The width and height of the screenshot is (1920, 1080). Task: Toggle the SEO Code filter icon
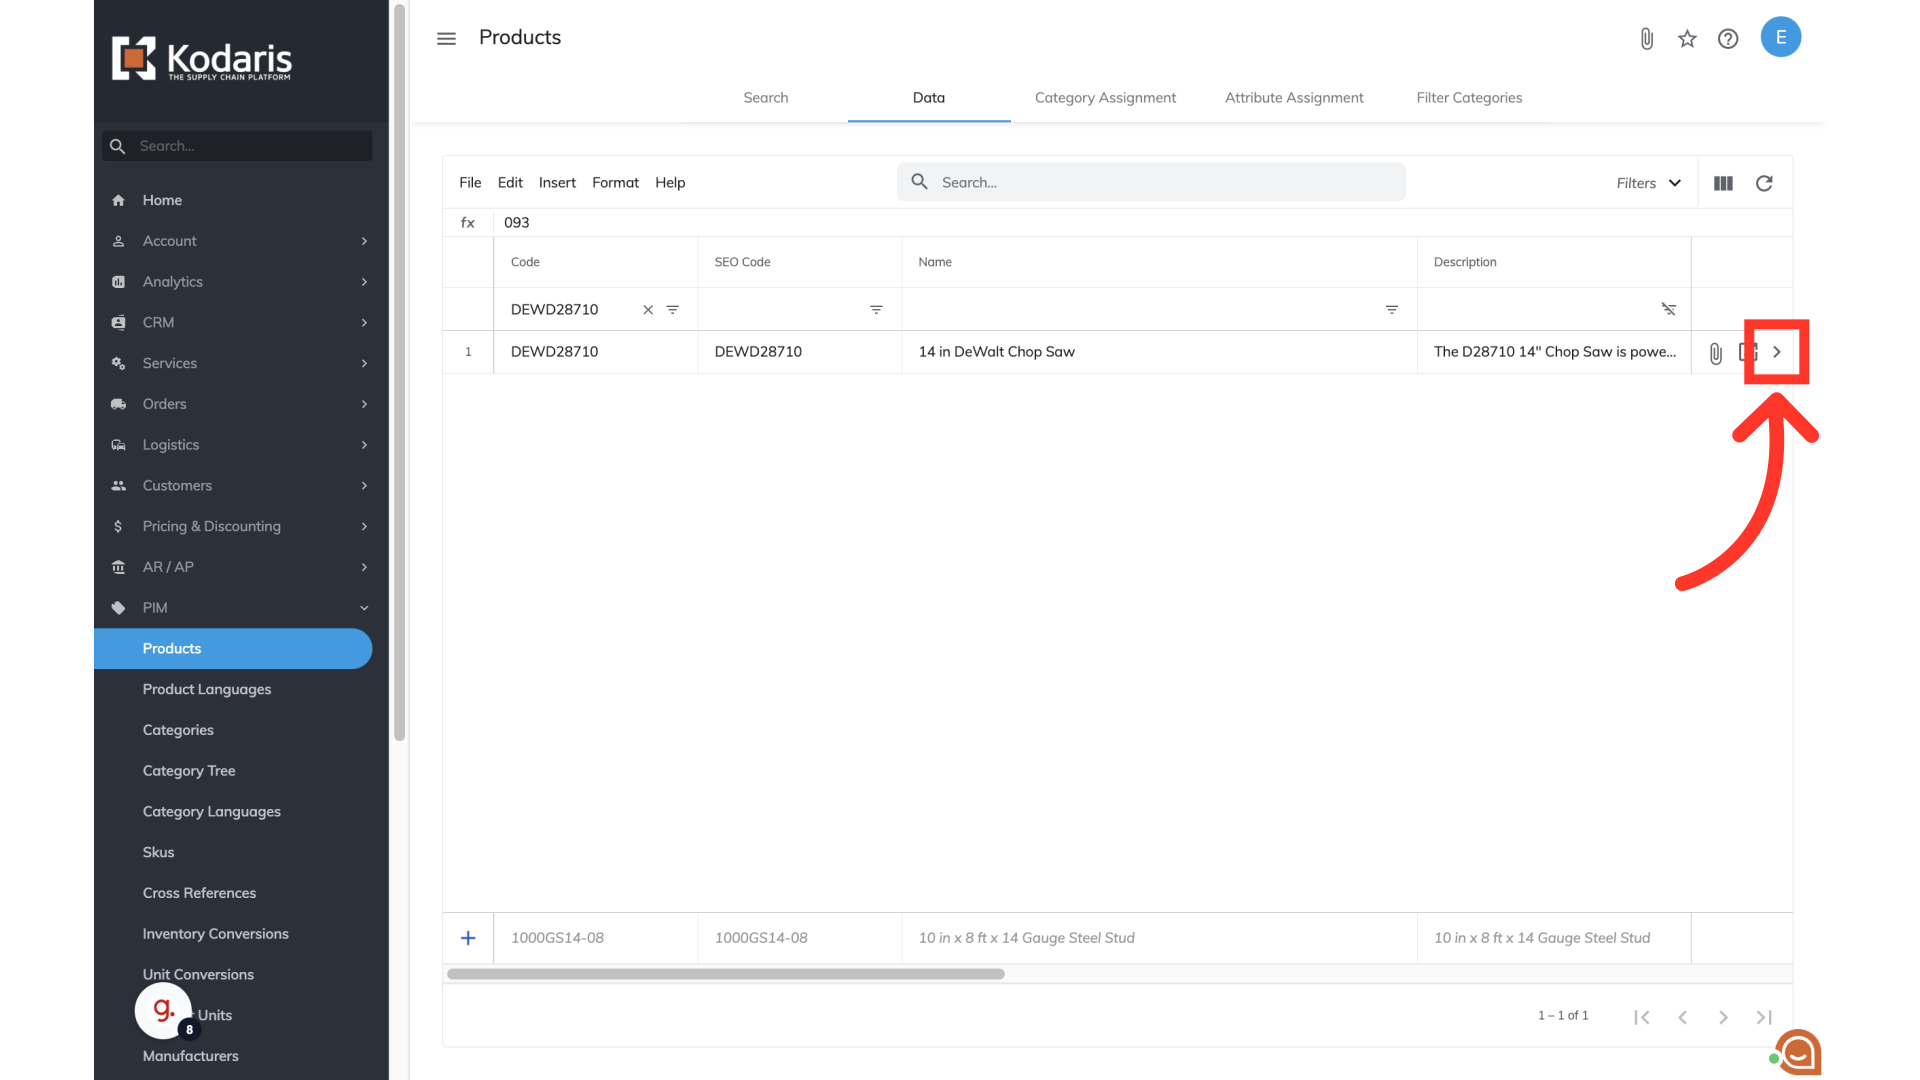[x=876, y=310]
